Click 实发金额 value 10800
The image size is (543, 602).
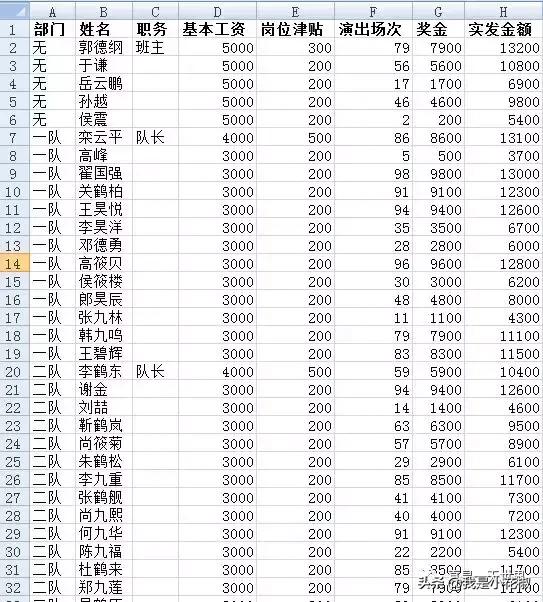pyautogui.click(x=503, y=66)
